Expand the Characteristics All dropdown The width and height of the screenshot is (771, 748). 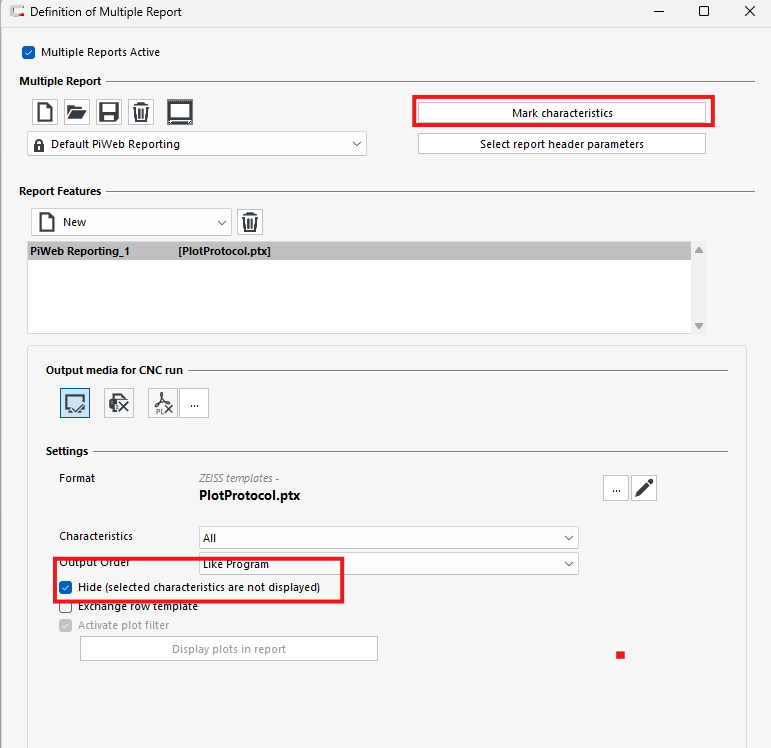(x=389, y=538)
